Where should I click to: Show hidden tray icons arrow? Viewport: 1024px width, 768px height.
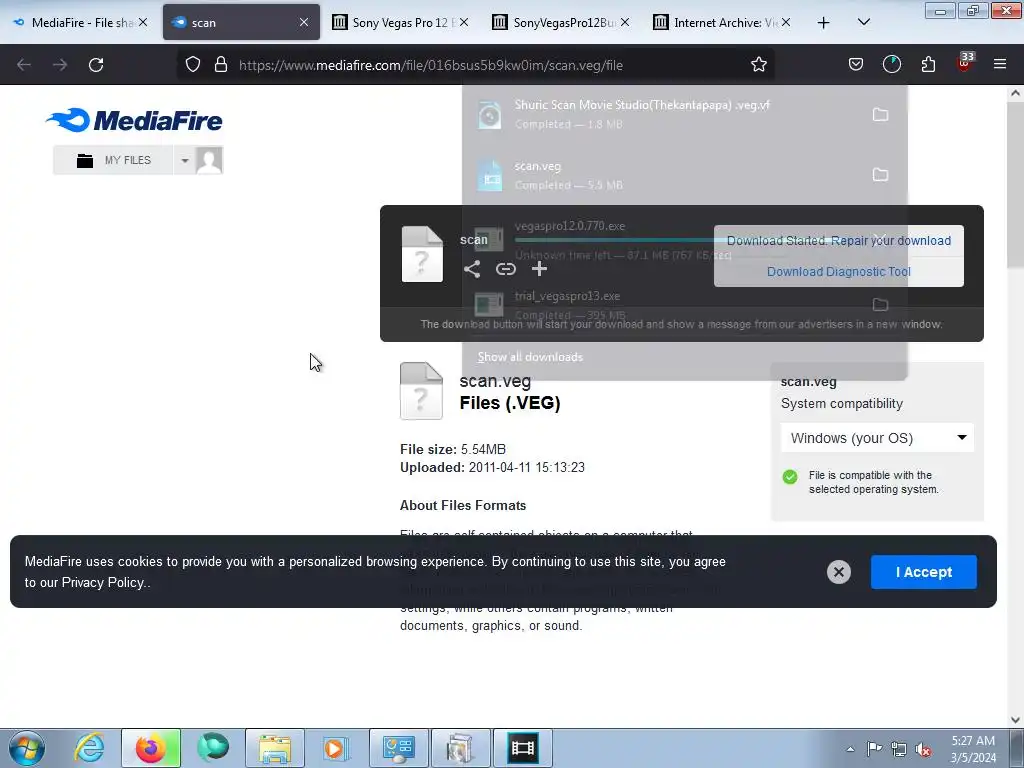click(x=850, y=749)
